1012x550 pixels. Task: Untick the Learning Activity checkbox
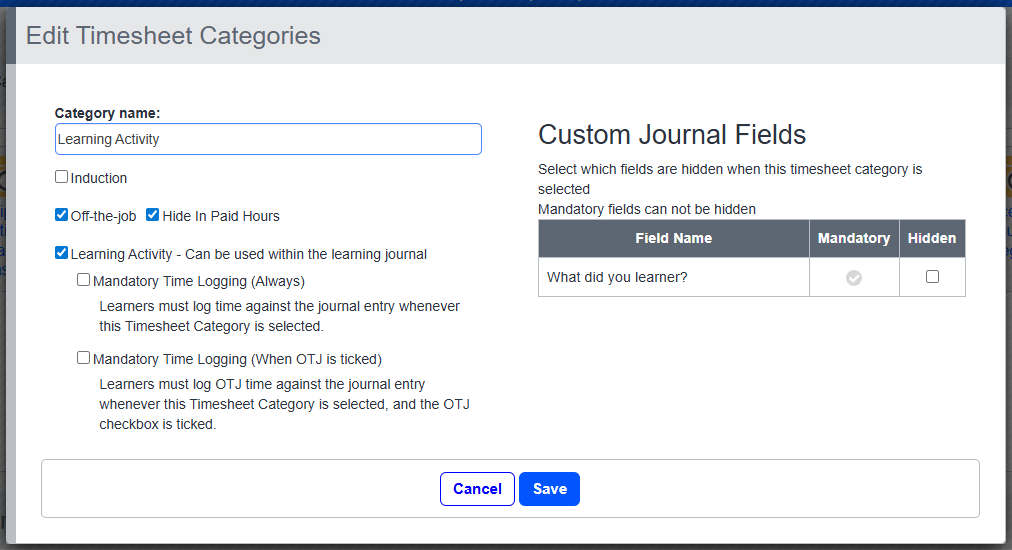[62, 253]
